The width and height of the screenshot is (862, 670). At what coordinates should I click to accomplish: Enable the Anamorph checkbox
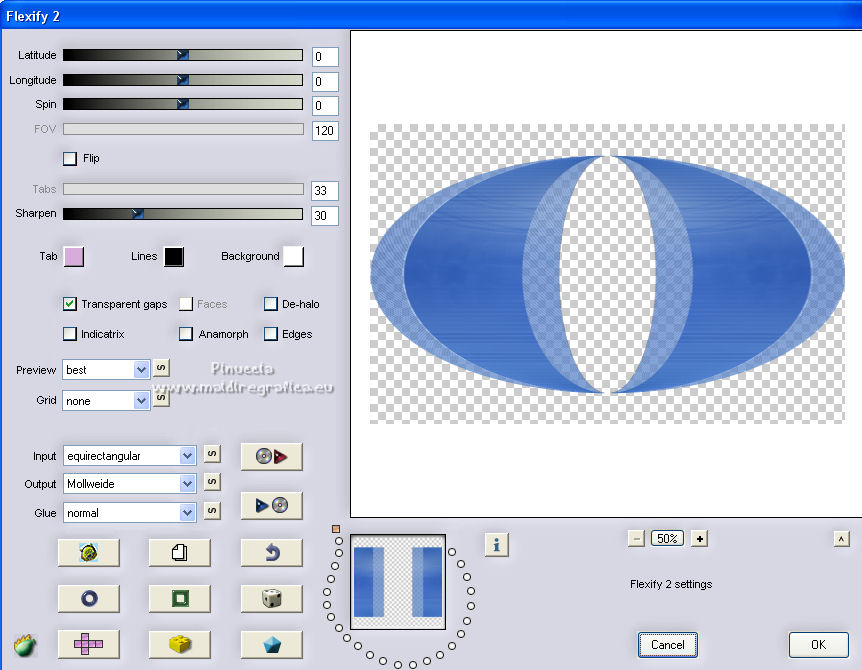[x=186, y=334]
